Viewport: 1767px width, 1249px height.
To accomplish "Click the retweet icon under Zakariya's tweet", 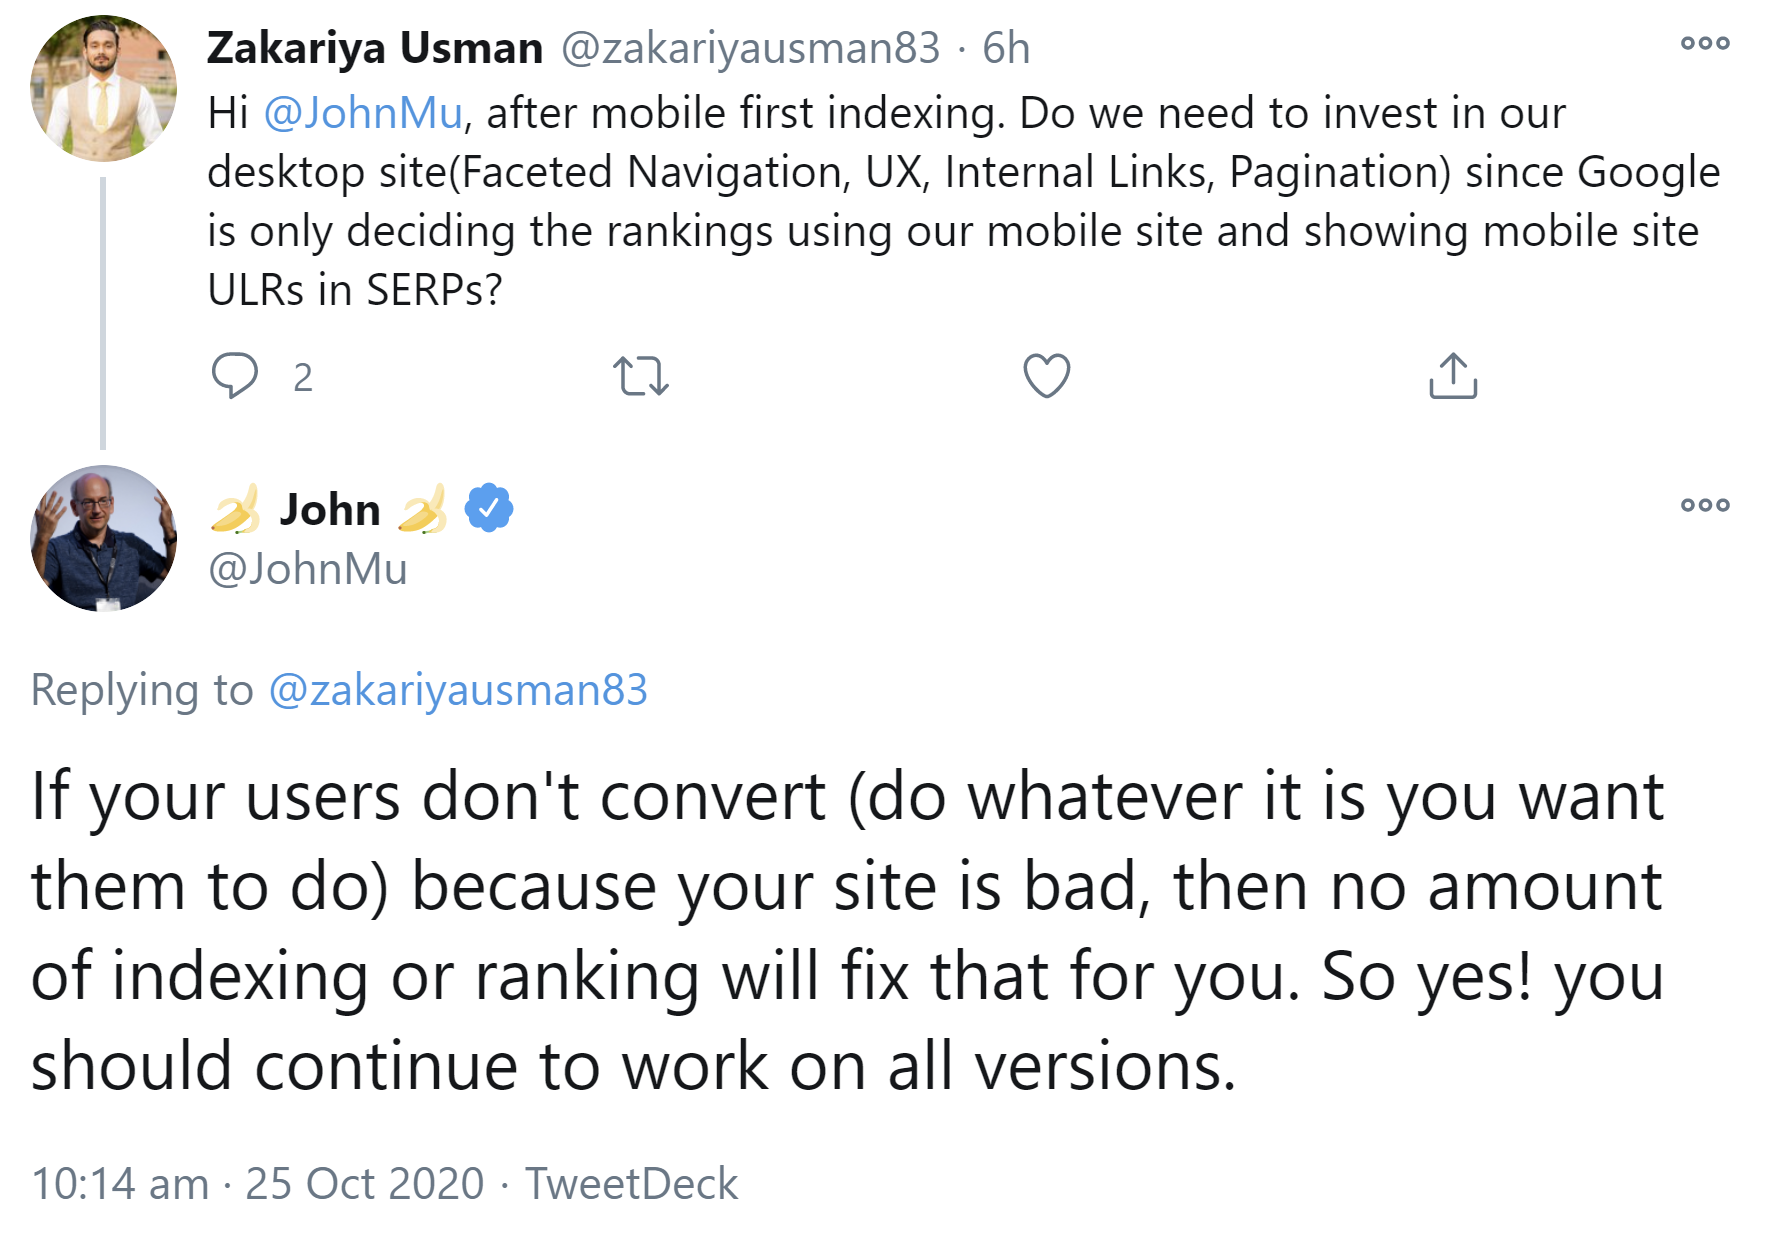I will tap(640, 376).
